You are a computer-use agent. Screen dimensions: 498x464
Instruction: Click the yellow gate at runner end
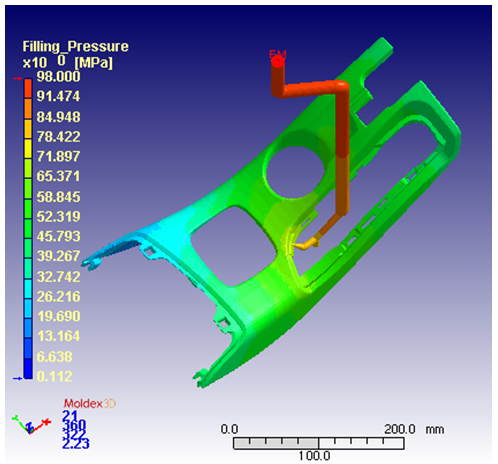(x=305, y=245)
